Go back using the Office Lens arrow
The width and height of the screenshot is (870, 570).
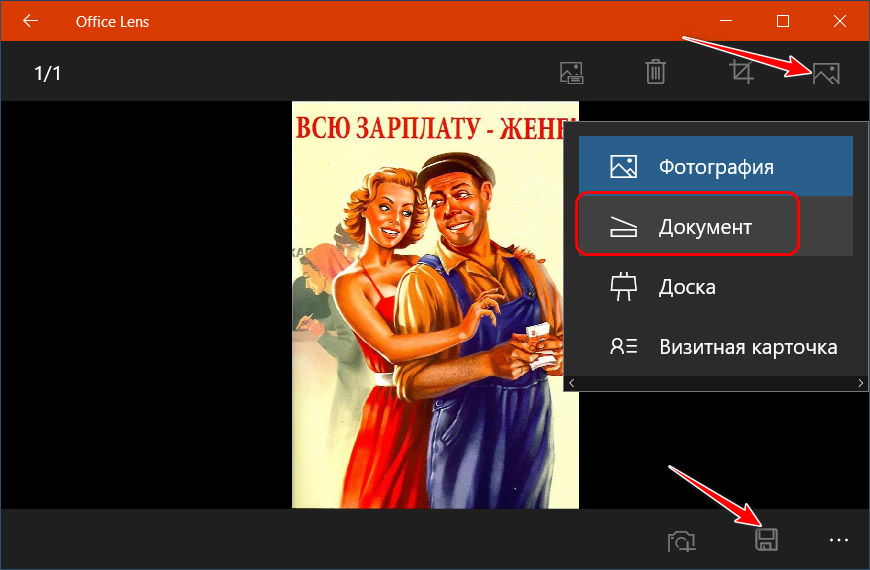30,21
